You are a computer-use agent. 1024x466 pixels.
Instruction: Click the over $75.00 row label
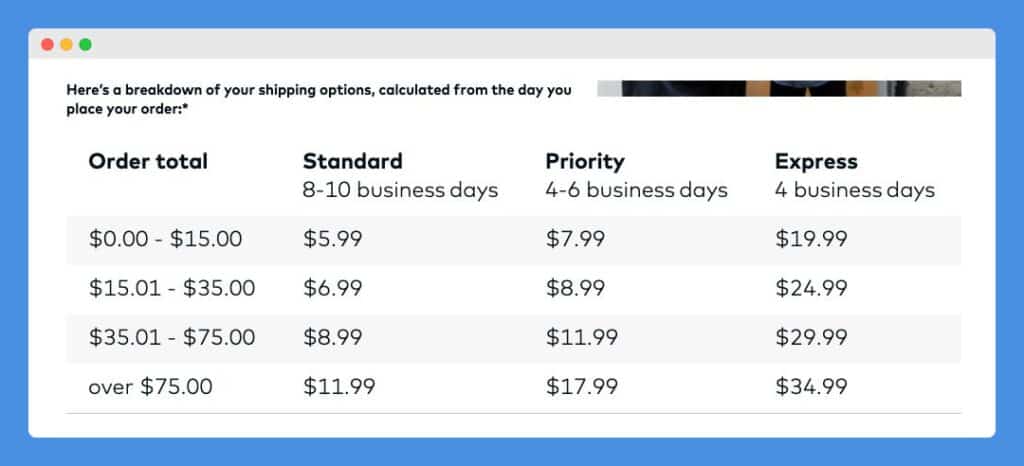[150, 386]
